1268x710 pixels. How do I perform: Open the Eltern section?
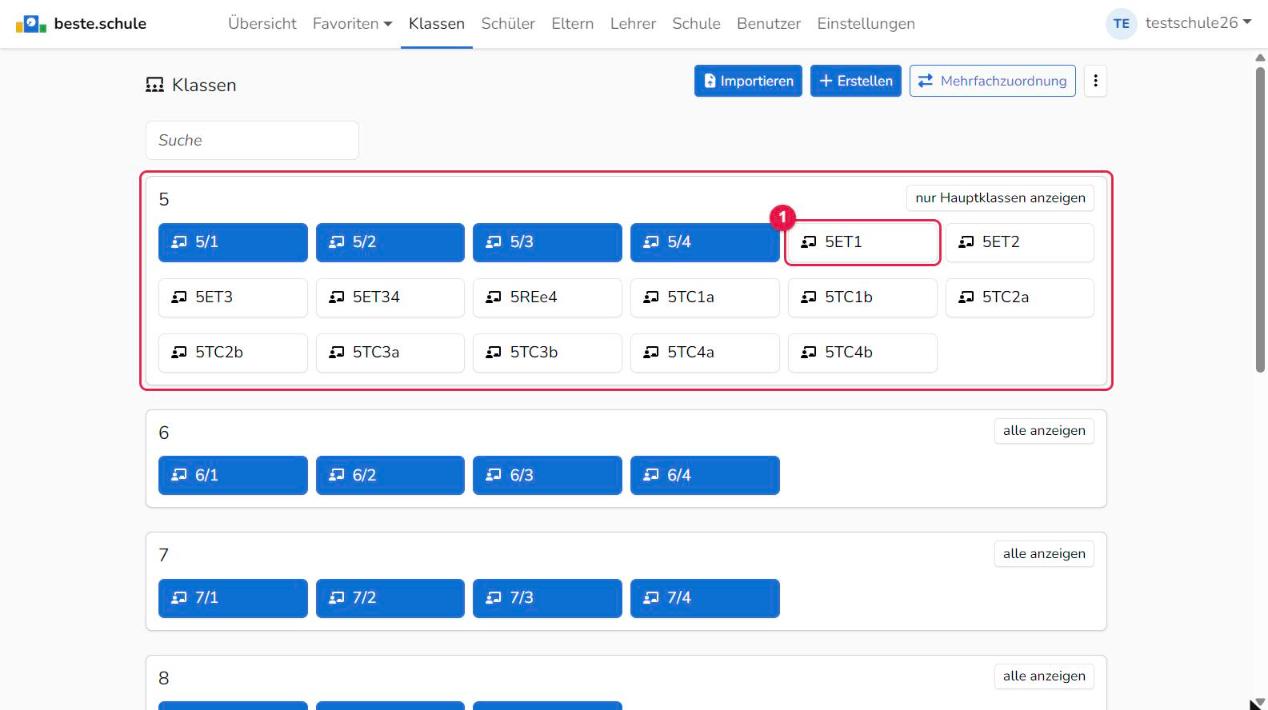coord(572,23)
